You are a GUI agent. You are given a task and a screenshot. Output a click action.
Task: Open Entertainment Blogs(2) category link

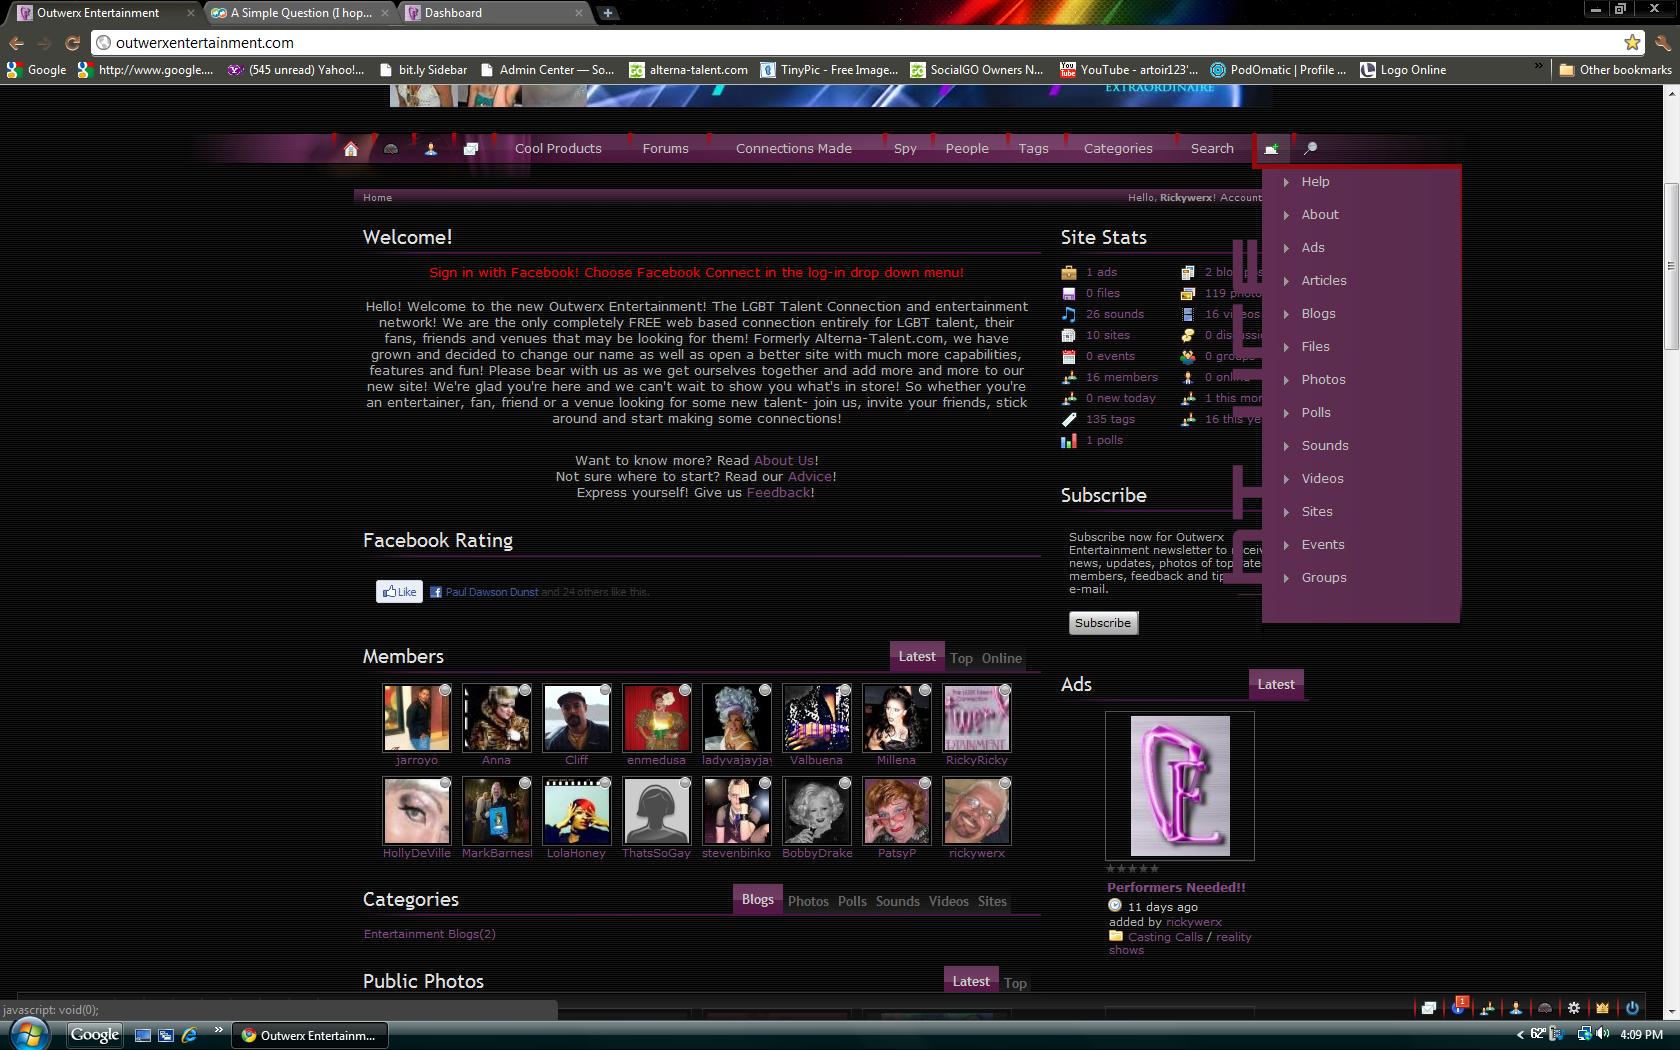point(430,934)
